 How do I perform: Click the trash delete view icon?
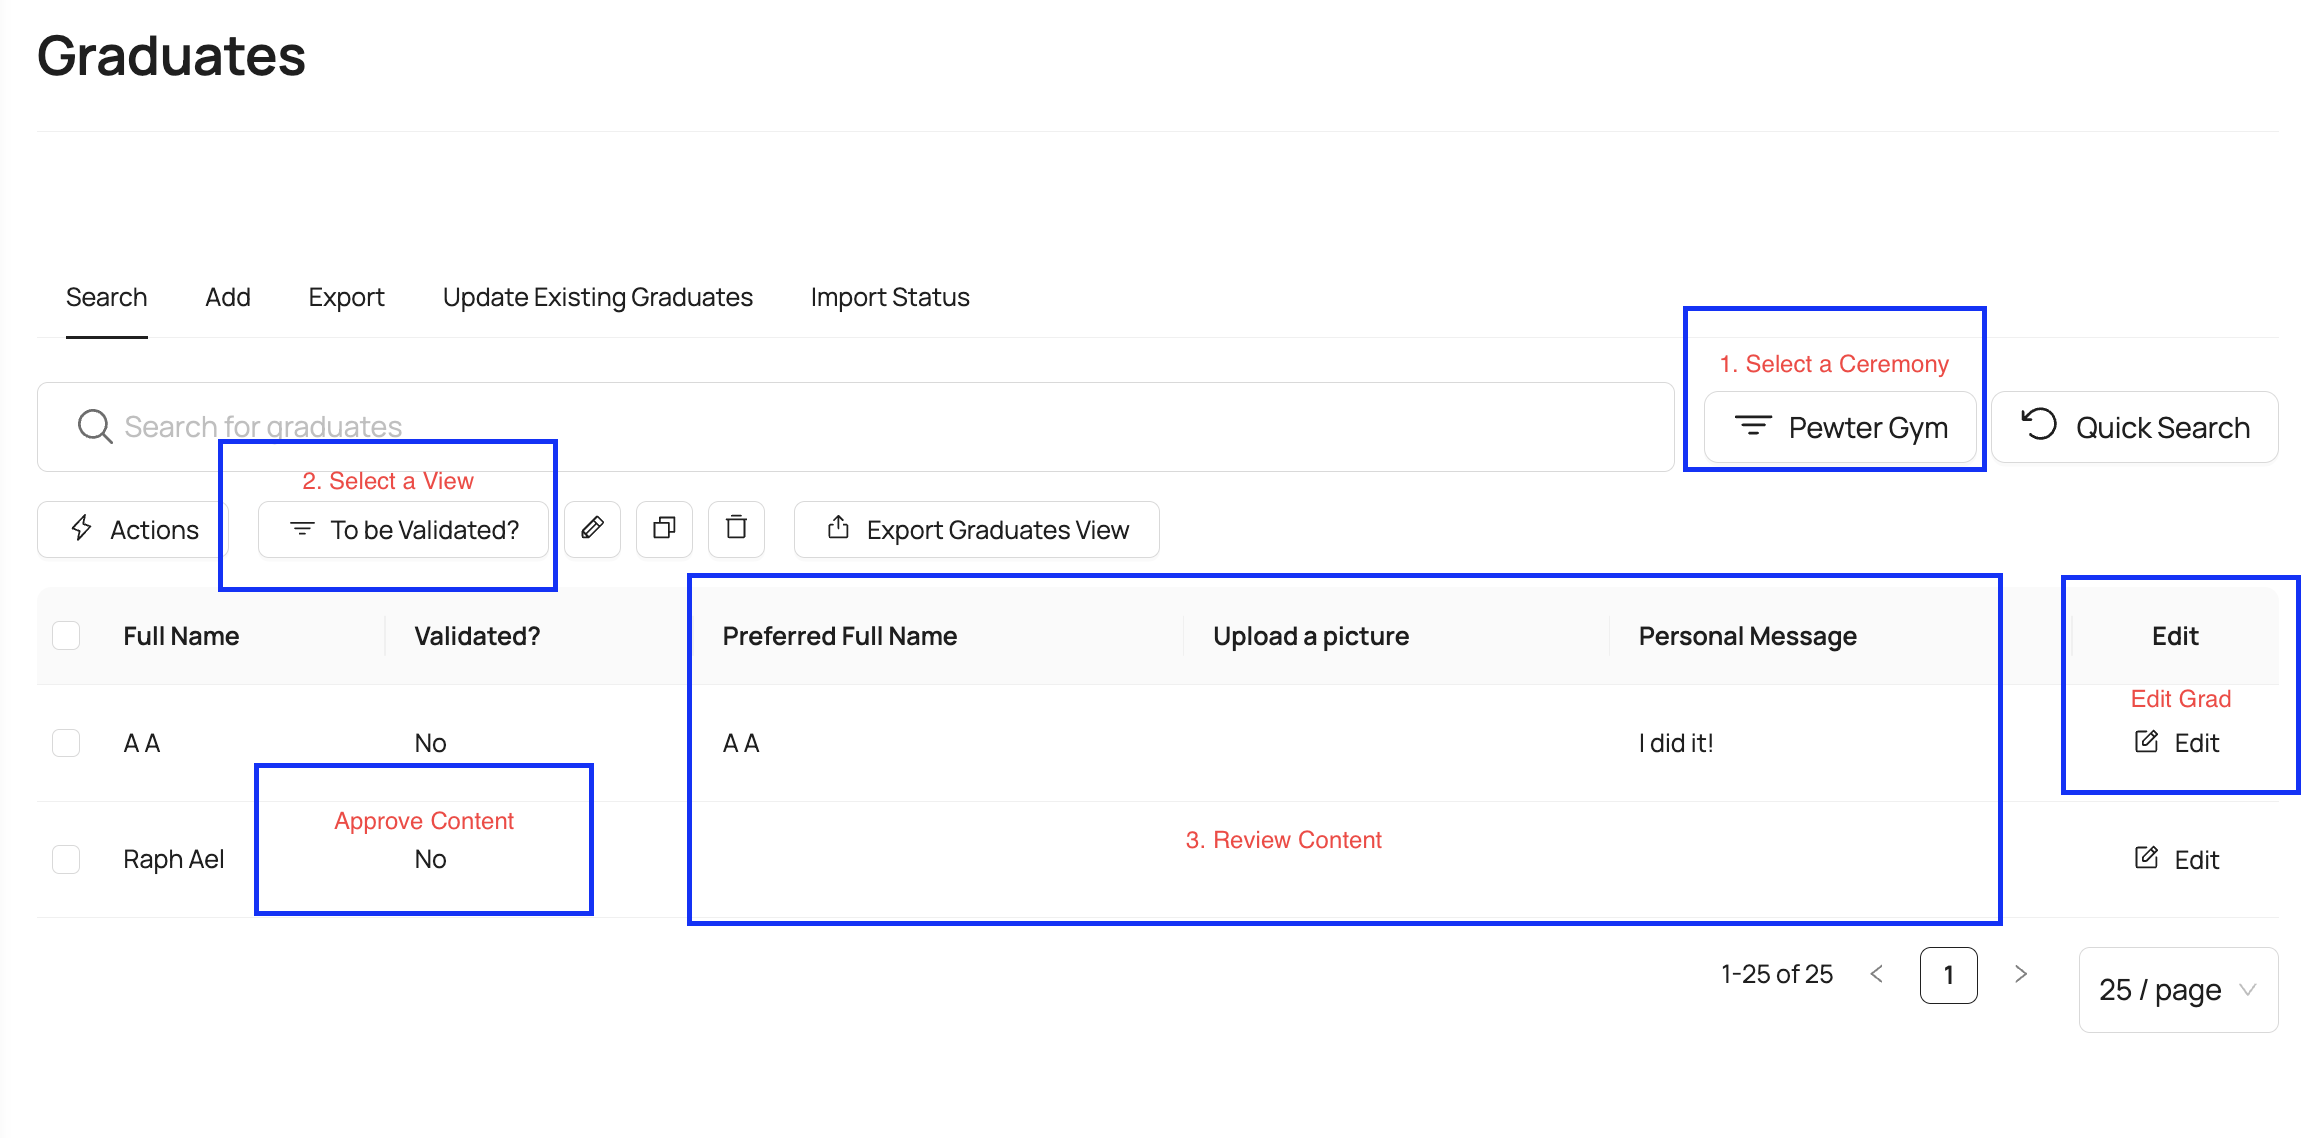(x=736, y=528)
